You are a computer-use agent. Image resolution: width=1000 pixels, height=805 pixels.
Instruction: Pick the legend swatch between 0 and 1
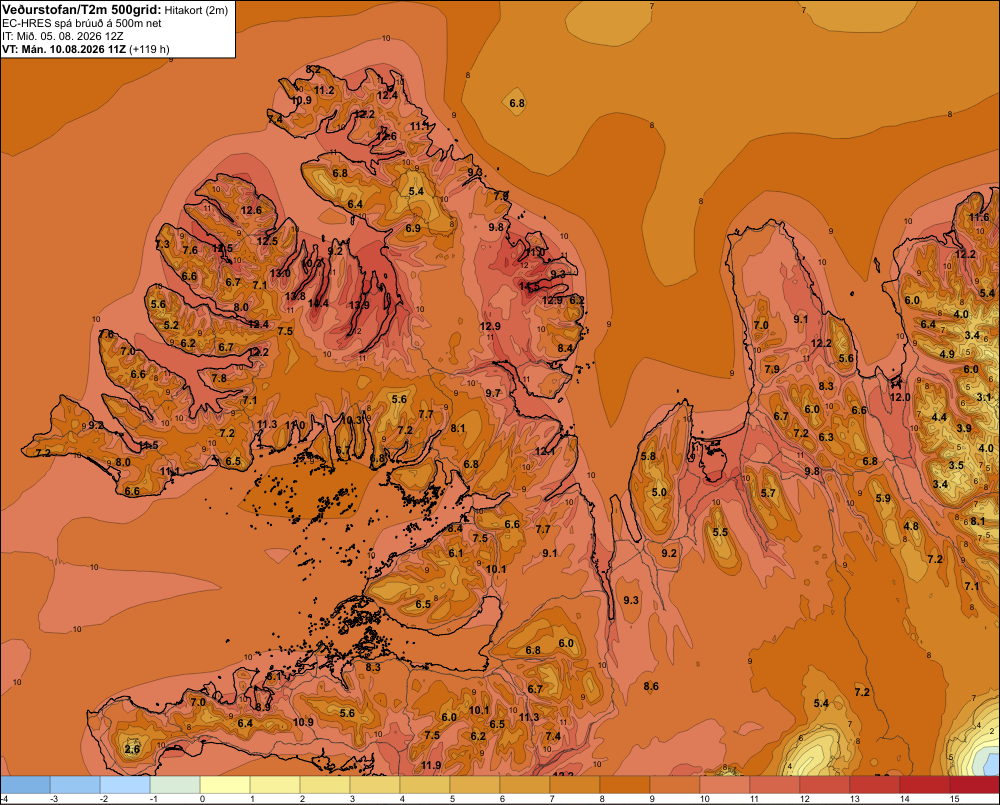[225, 785]
